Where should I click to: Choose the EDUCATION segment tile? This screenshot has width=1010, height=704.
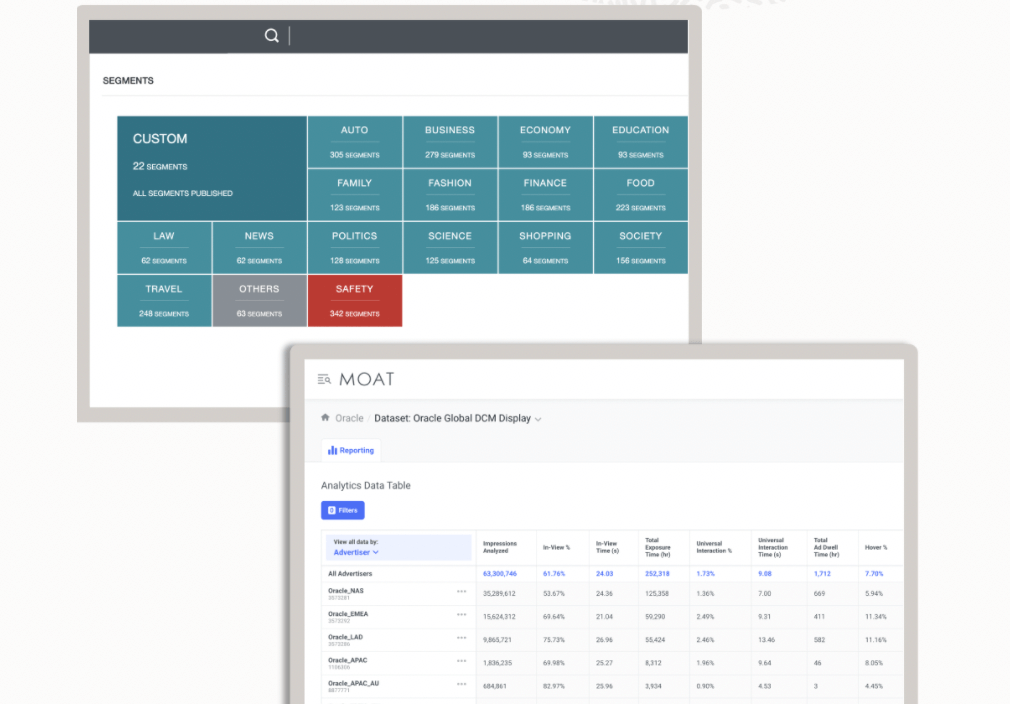click(x=641, y=142)
